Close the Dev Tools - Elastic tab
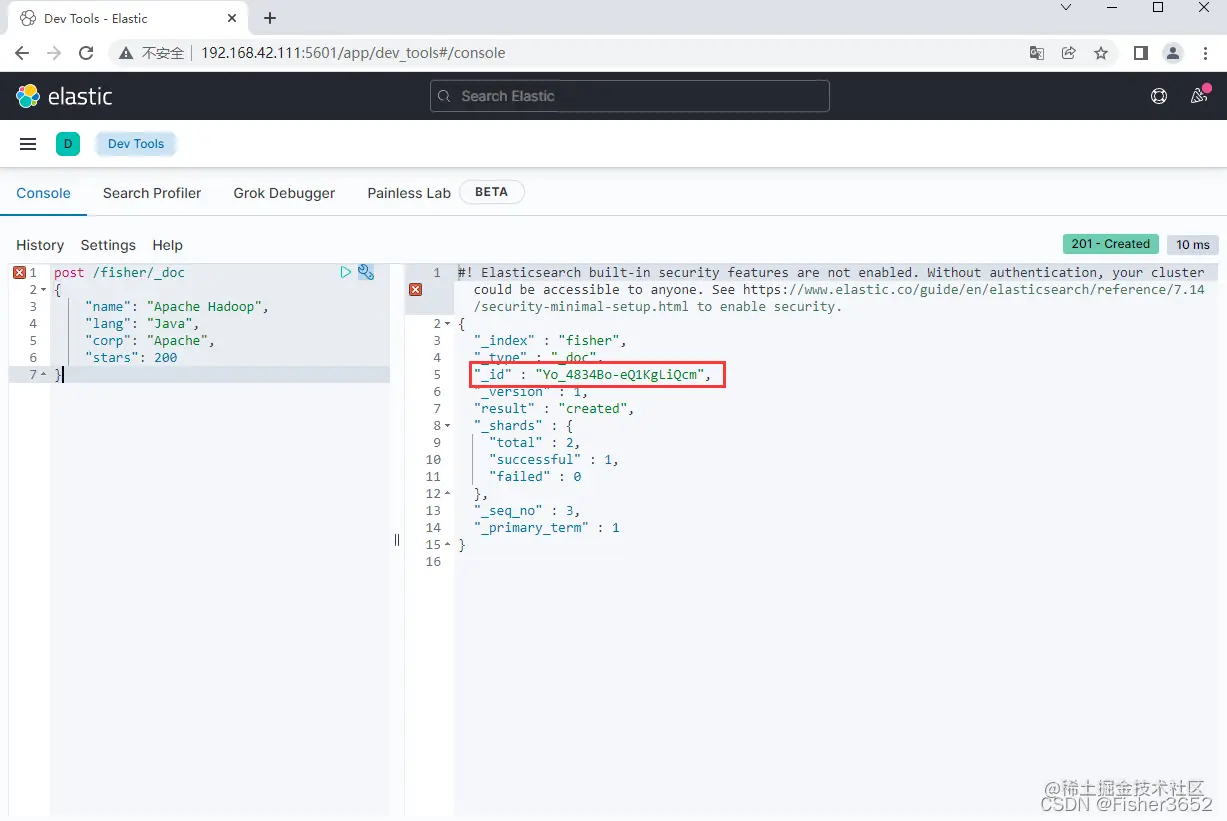The image size is (1227, 821). click(x=232, y=18)
